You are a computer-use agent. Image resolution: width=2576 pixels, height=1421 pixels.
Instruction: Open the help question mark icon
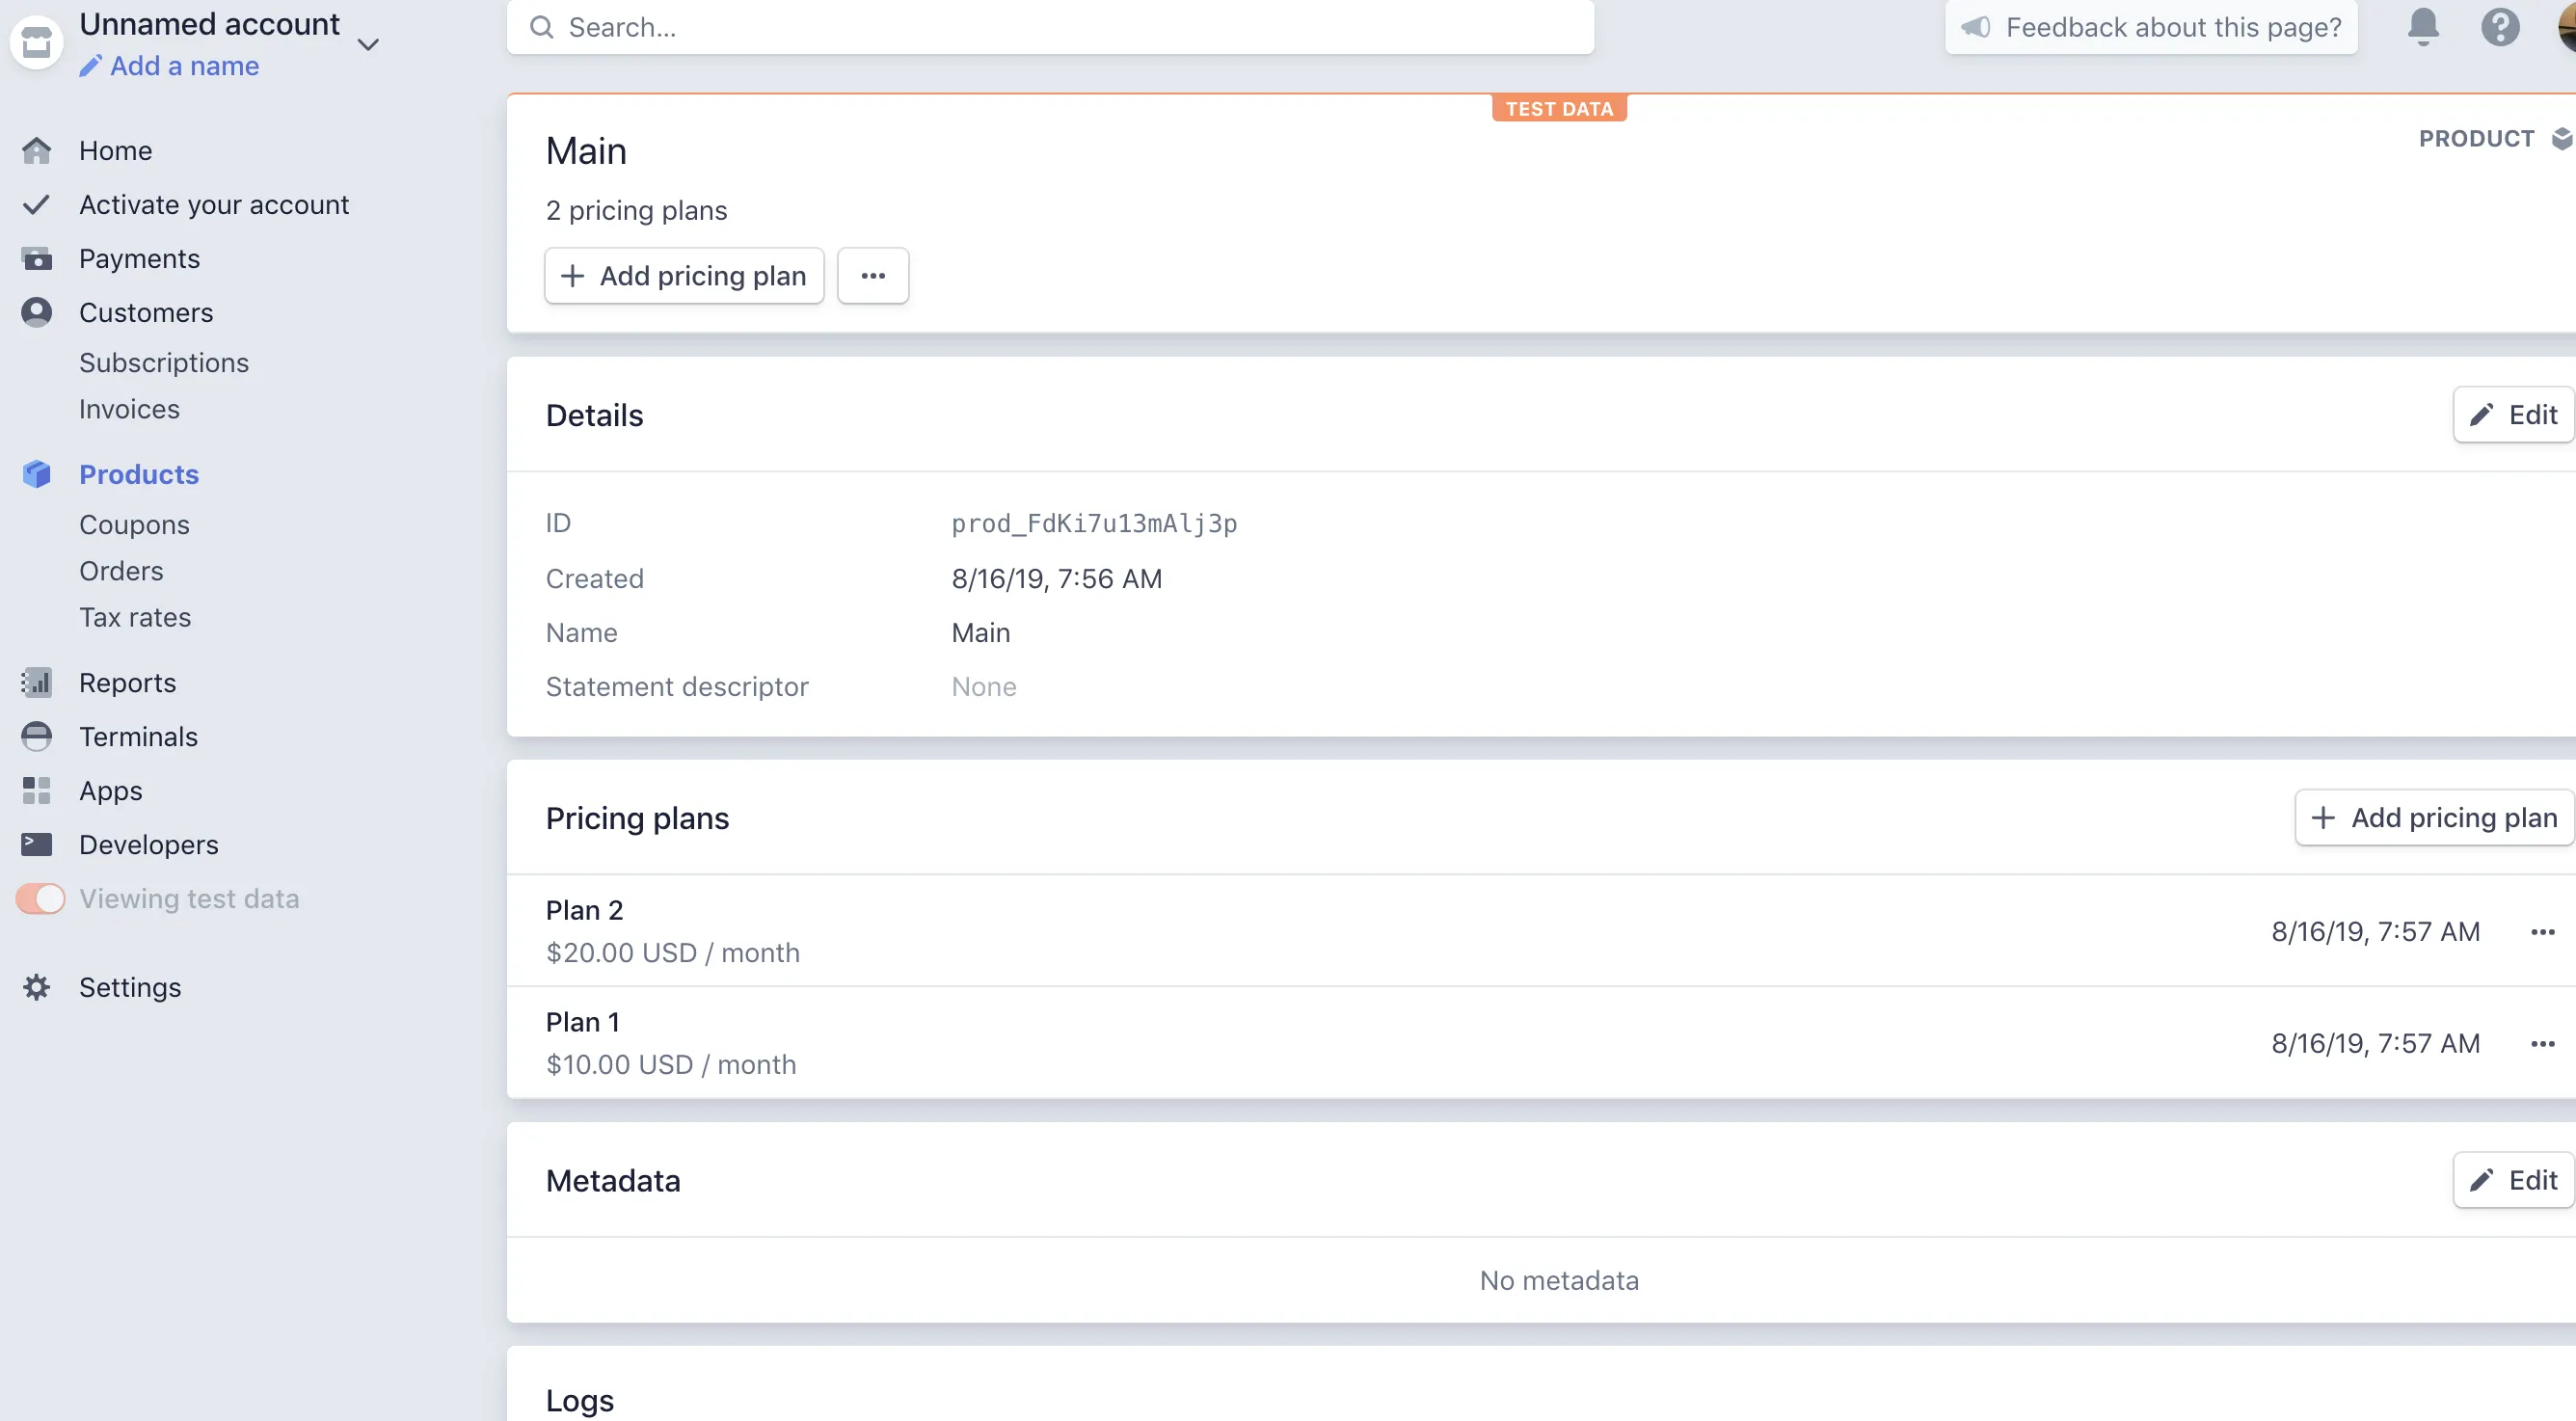pyautogui.click(x=2499, y=27)
